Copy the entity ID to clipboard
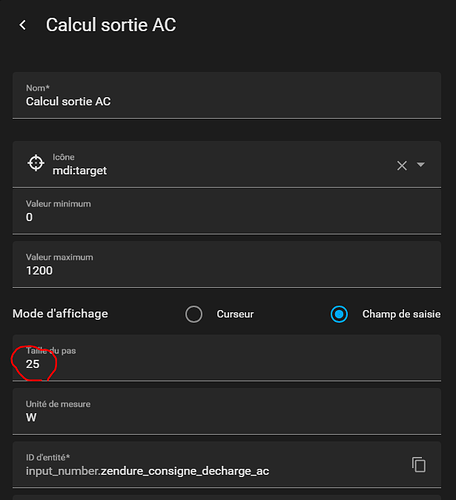This screenshot has height=500, width=456. coord(419,464)
